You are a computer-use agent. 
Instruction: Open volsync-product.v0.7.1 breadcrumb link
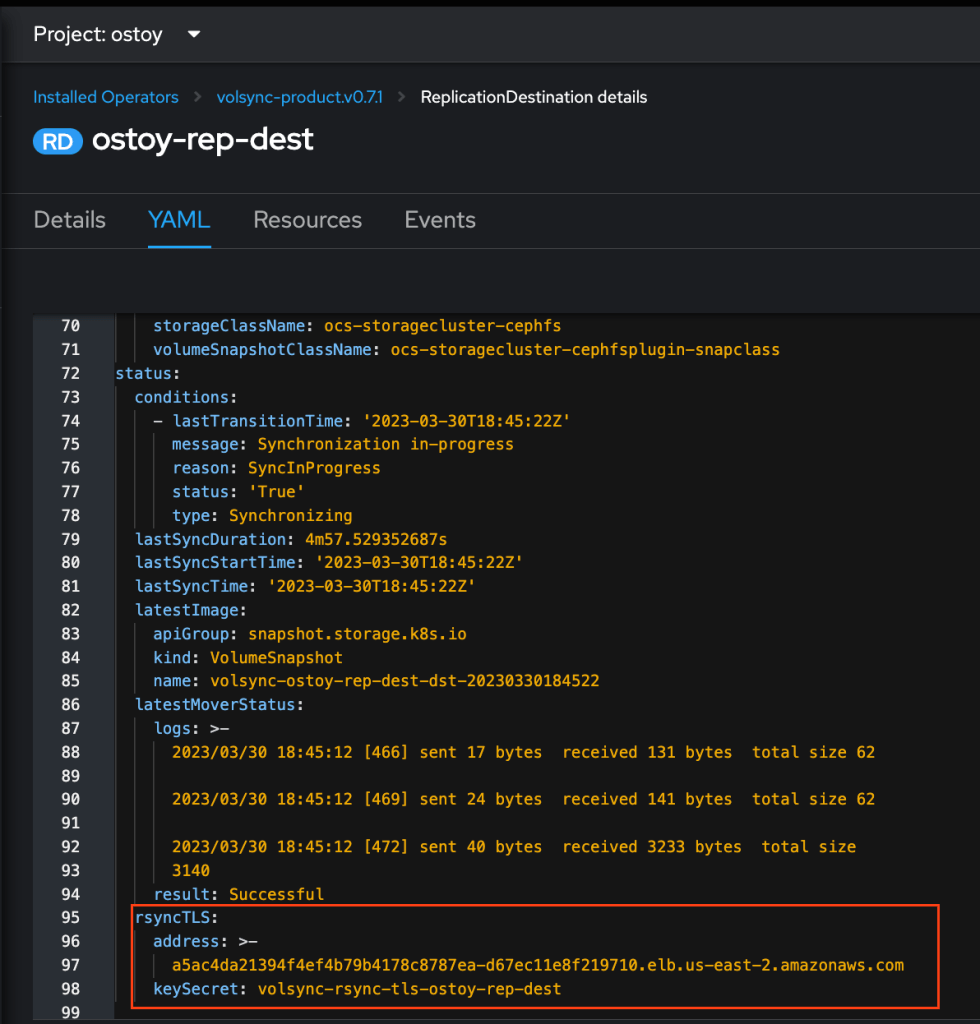pyautogui.click(x=299, y=97)
